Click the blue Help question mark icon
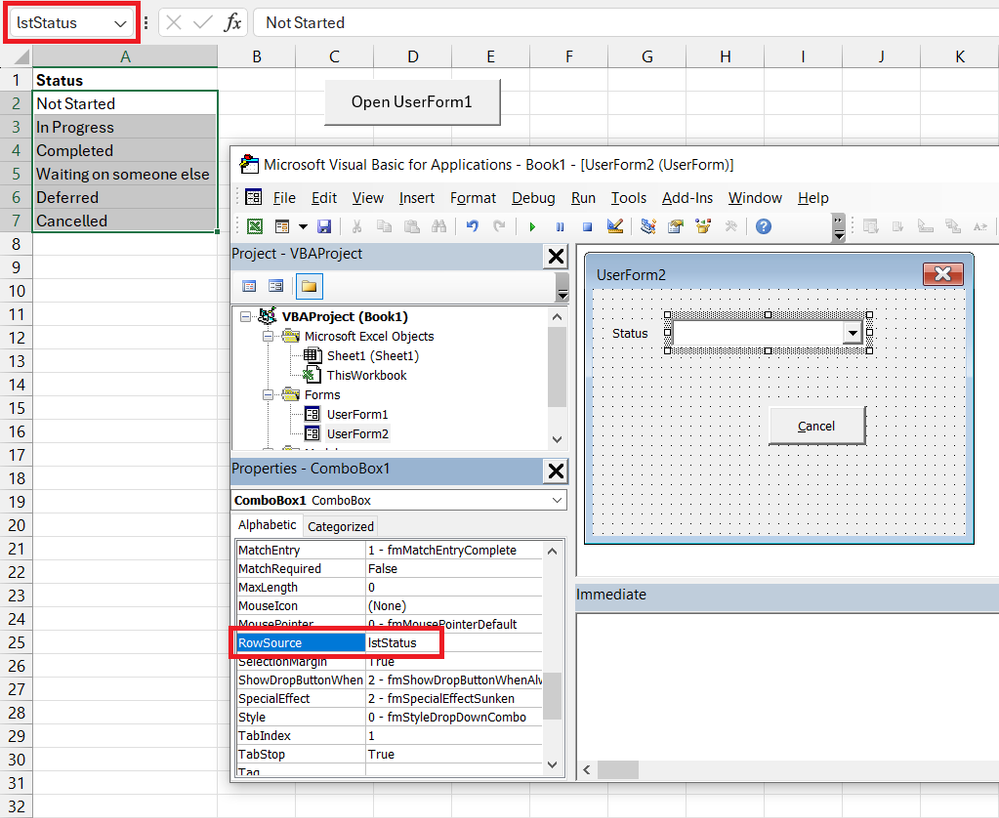 pyautogui.click(x=763, y=226)
